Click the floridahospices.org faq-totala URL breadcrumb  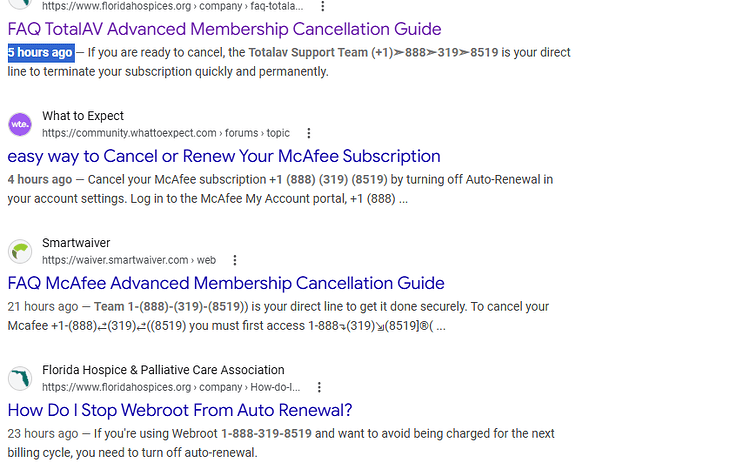[x=173, y=6]
